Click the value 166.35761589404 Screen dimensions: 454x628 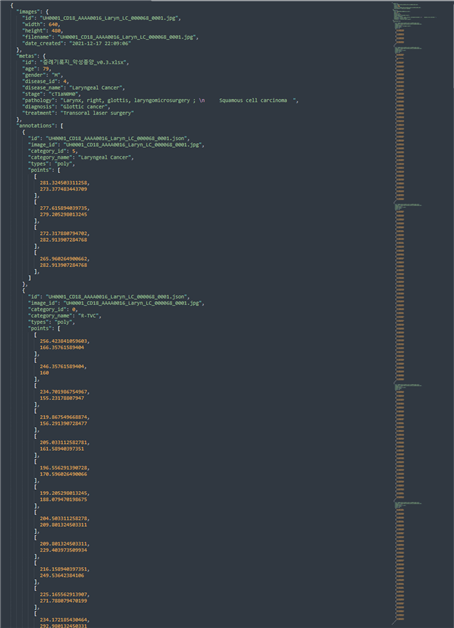(62, 348)
